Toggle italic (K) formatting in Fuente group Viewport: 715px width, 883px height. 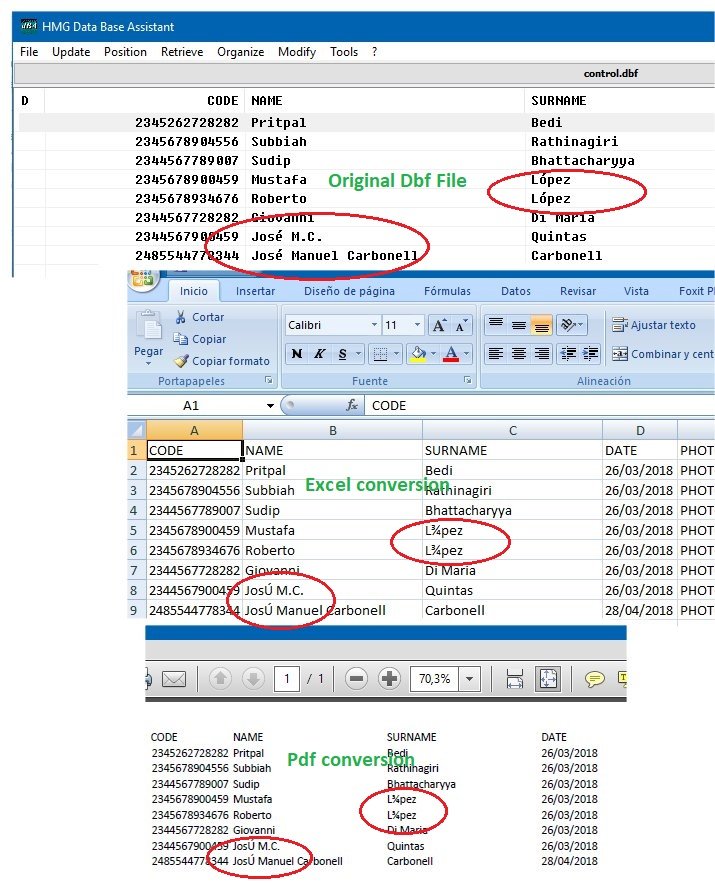pyautogui.click(x=319, y=354)
